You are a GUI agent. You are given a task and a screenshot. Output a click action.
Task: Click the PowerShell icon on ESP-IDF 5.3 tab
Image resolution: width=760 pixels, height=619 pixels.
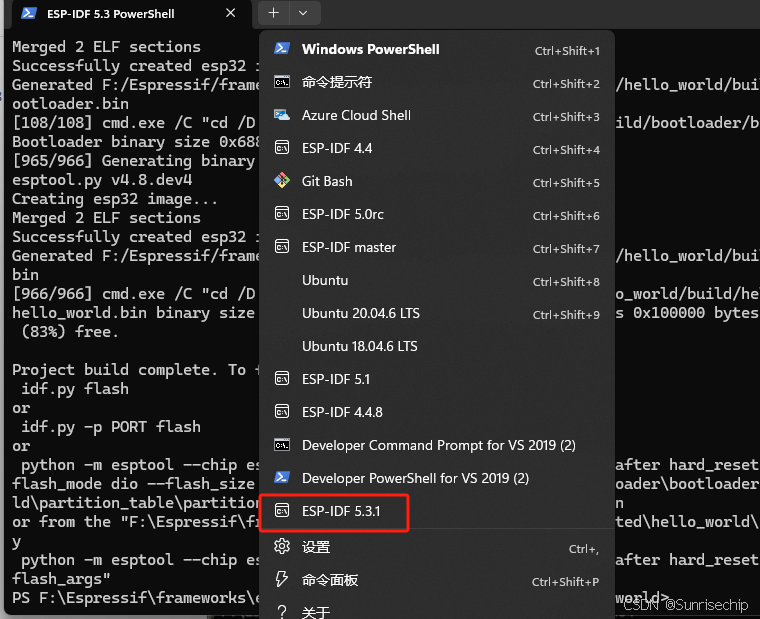[29, 13]
